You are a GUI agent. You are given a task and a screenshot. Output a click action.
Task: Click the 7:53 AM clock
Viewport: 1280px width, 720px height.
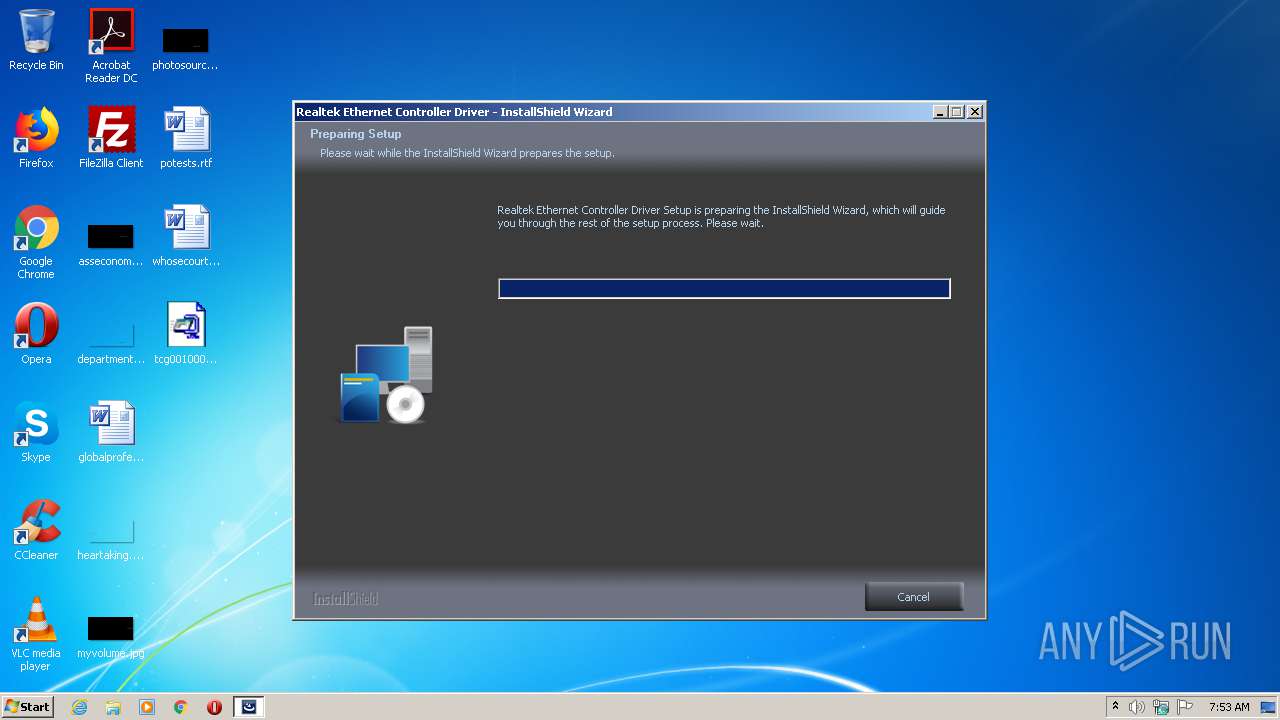coord(1229,707)
